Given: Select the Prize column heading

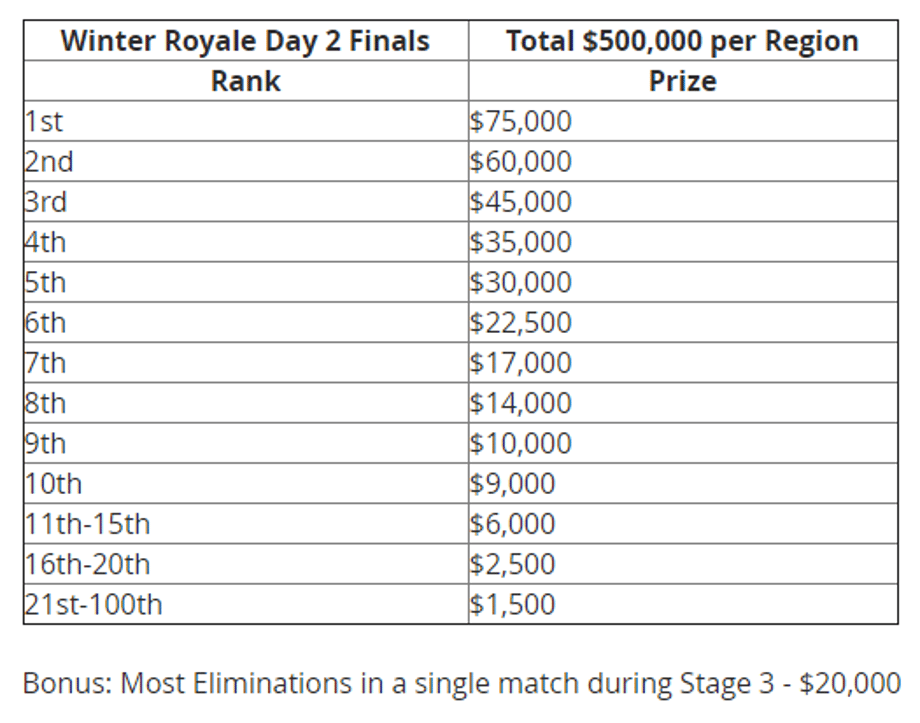Looking at the screenshot, I should 682,81.
